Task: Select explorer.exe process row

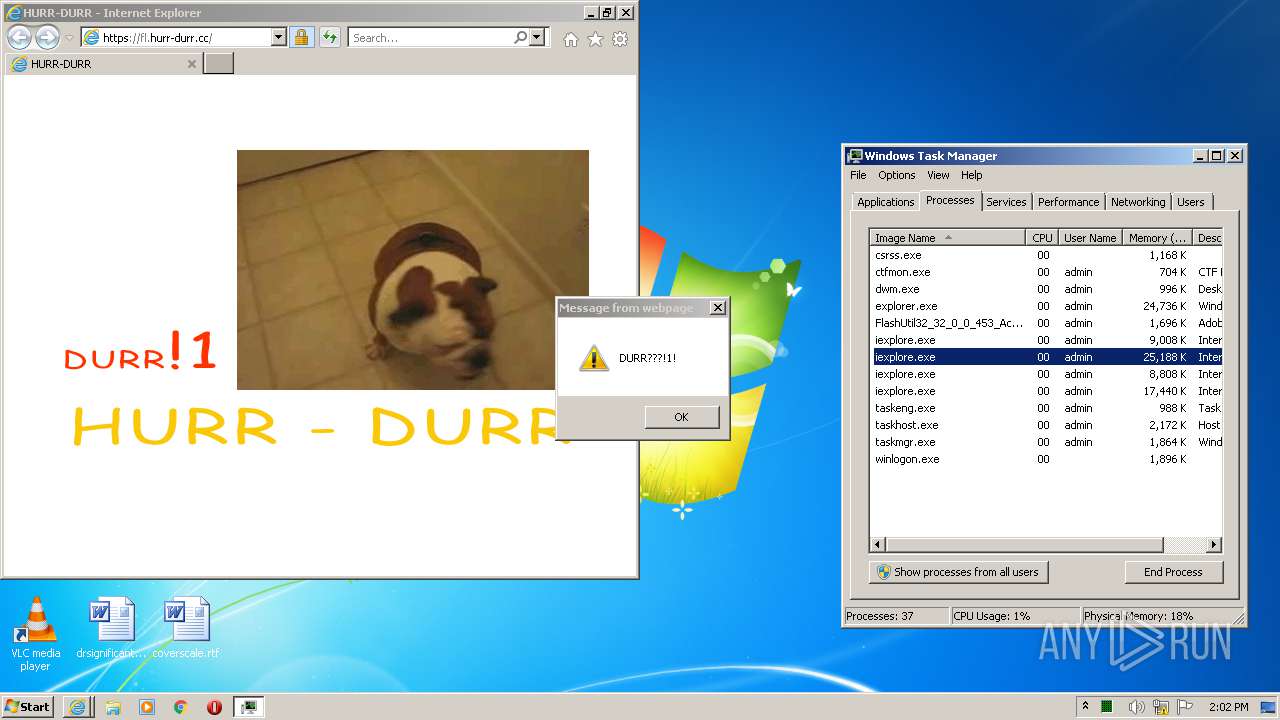Action: tap(1046, 306)
